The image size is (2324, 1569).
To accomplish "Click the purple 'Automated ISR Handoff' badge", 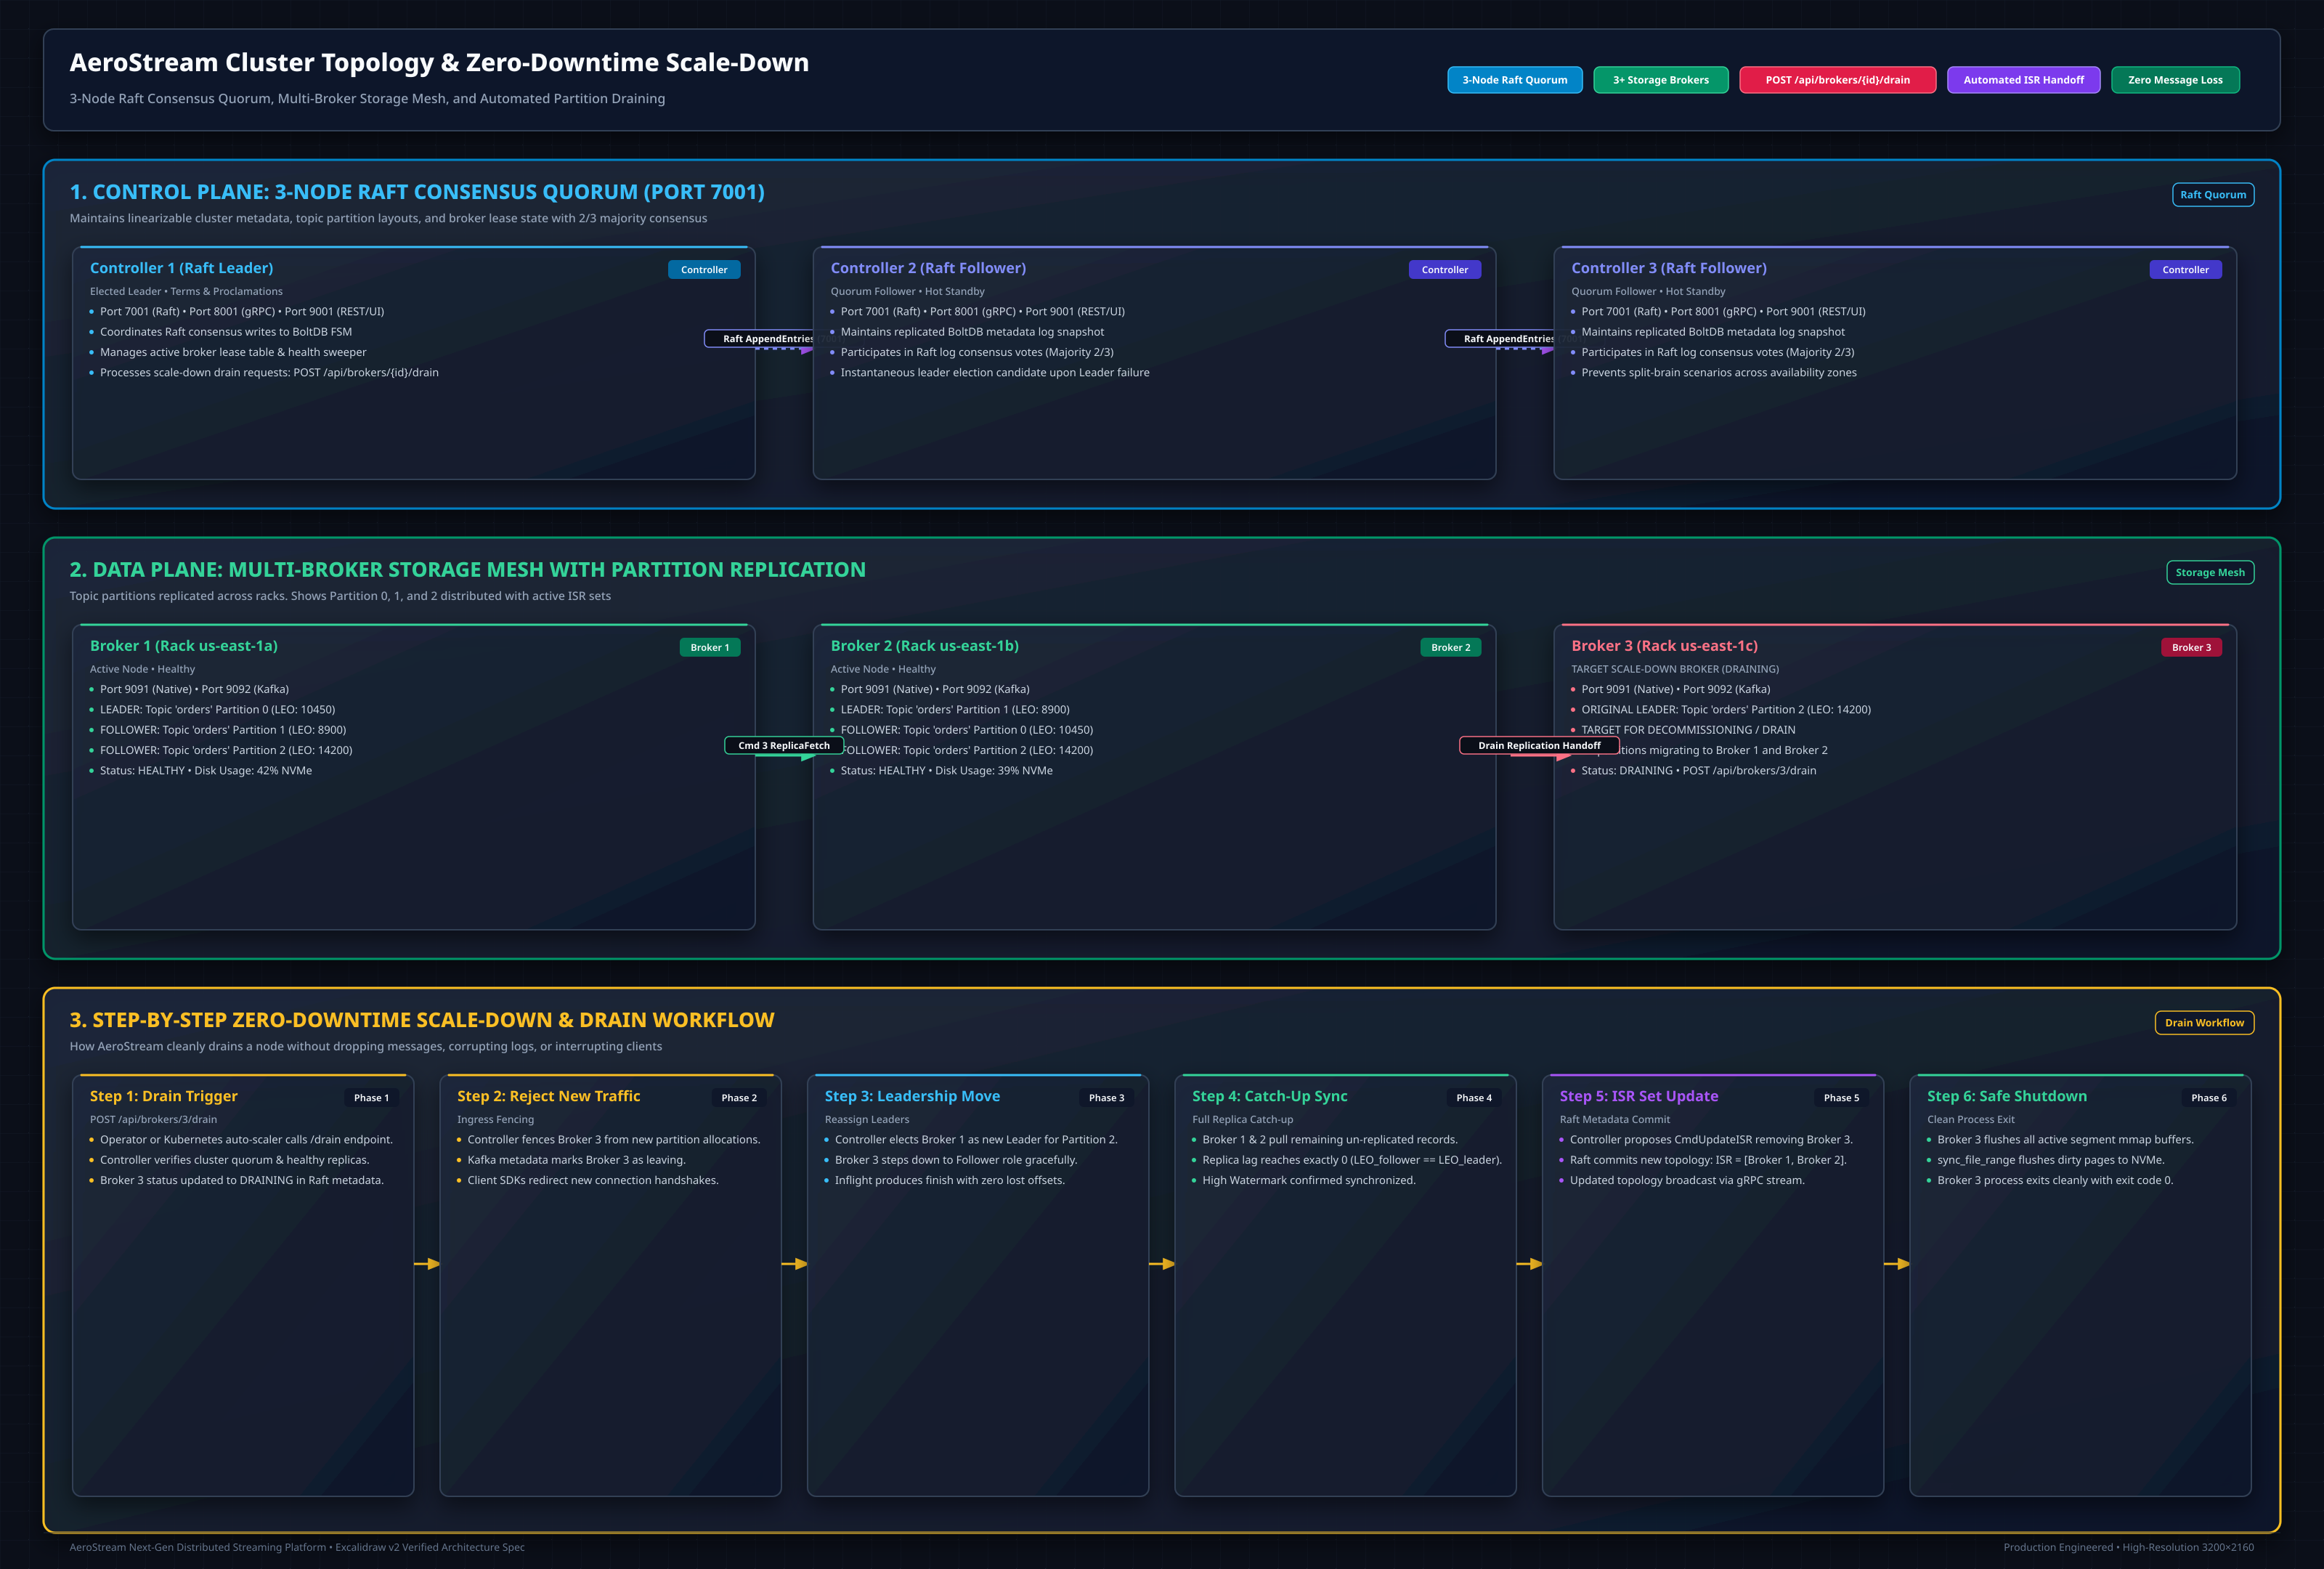I will [x=2023, y=80].
